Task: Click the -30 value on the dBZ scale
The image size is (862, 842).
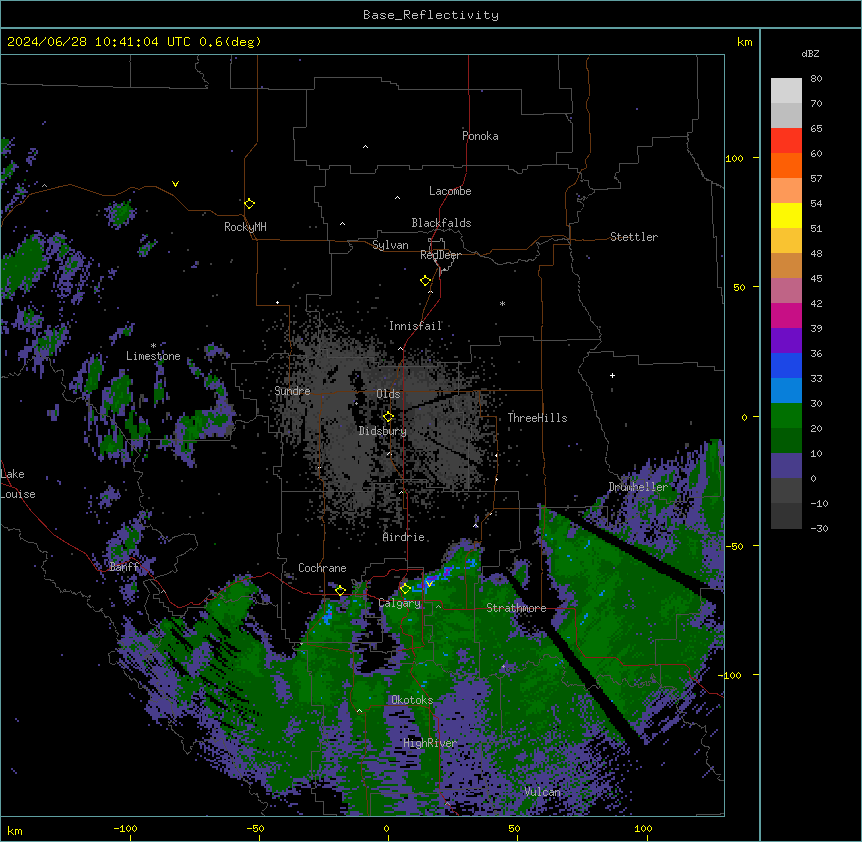Action: [x=819, y=529]
